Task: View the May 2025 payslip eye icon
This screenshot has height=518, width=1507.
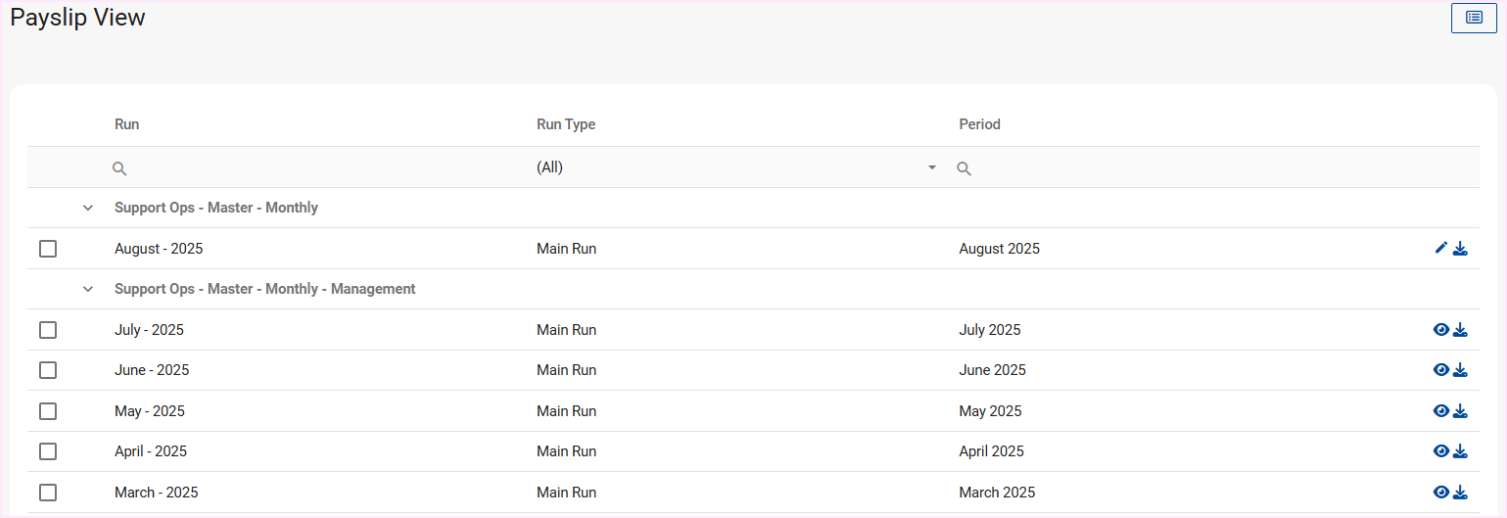Action: pyautogui.click(x=1441, y=411)
